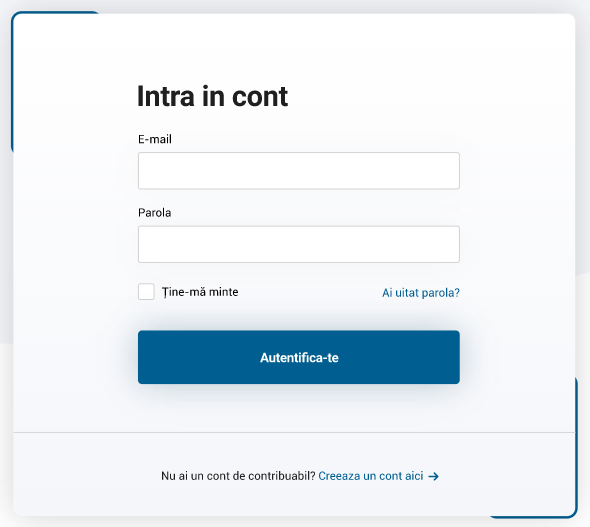
Task: Click the horizontal divider above the footer
Action: pyautogui.click(x=294, y=433)
